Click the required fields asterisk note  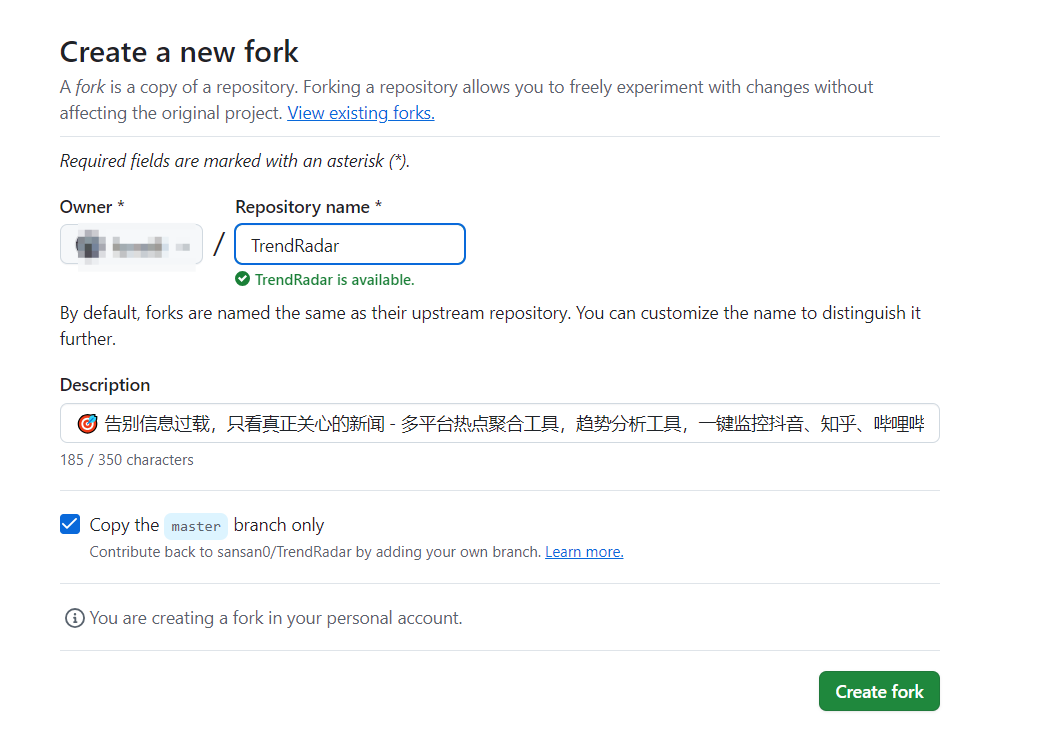[235, 161]
